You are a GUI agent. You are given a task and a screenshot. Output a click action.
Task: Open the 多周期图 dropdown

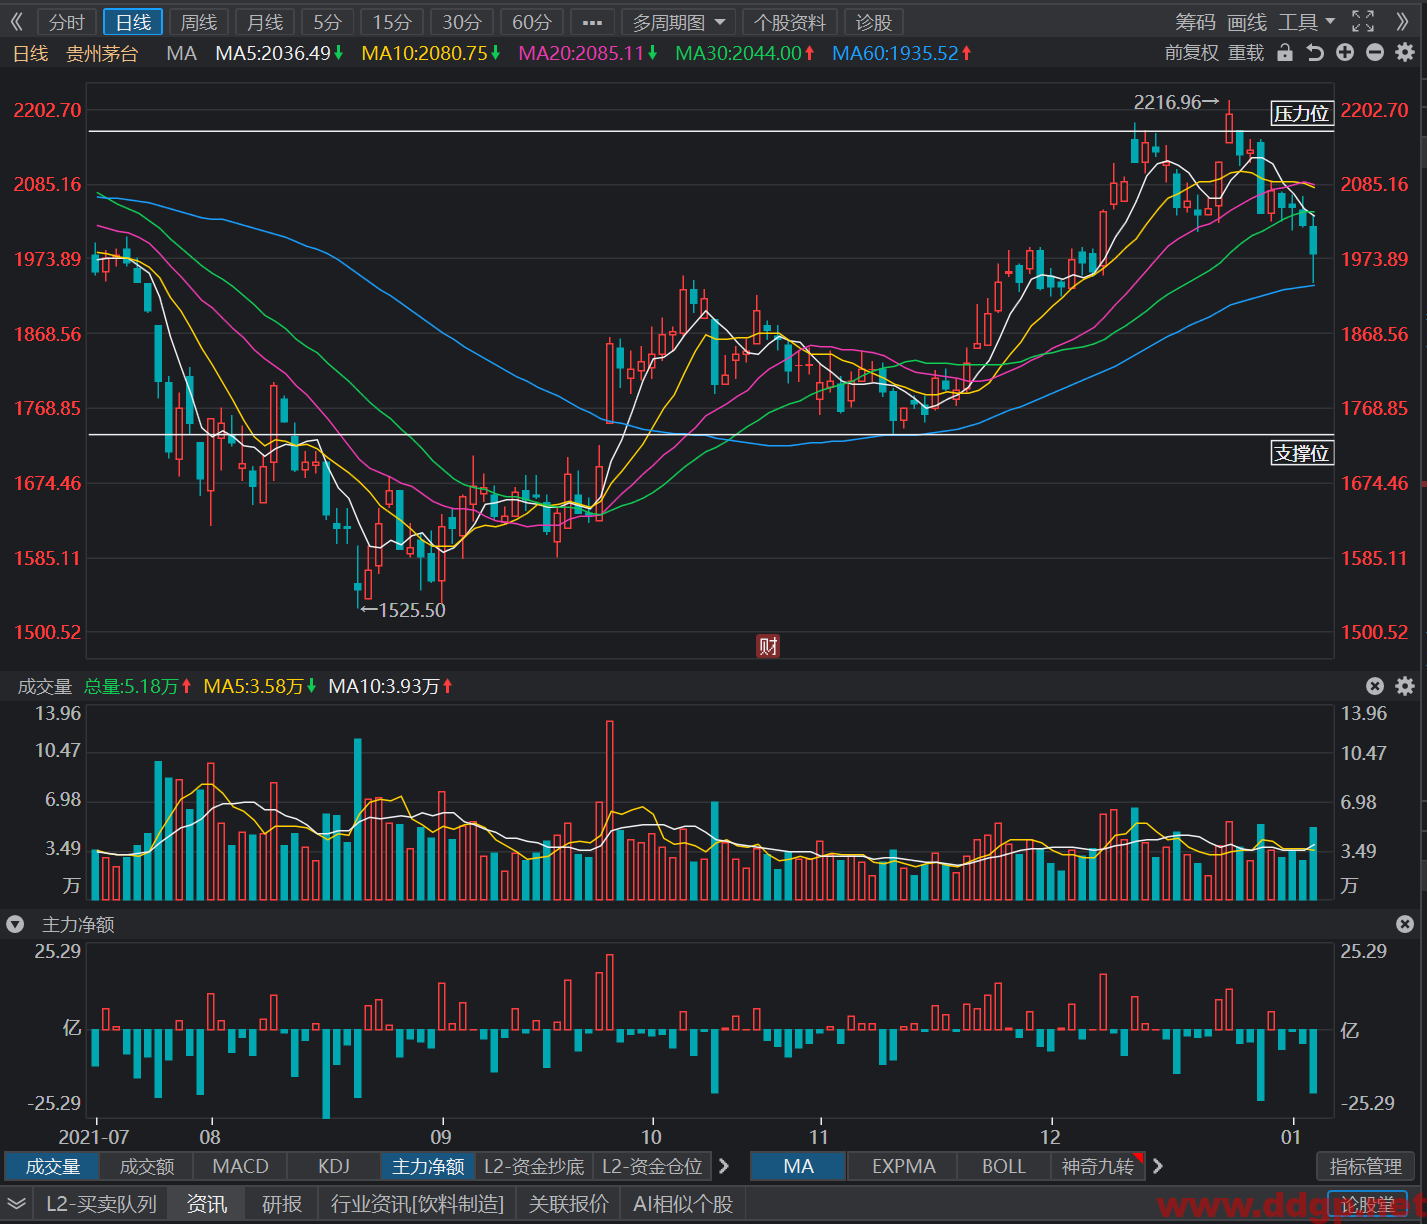point(678,22)
